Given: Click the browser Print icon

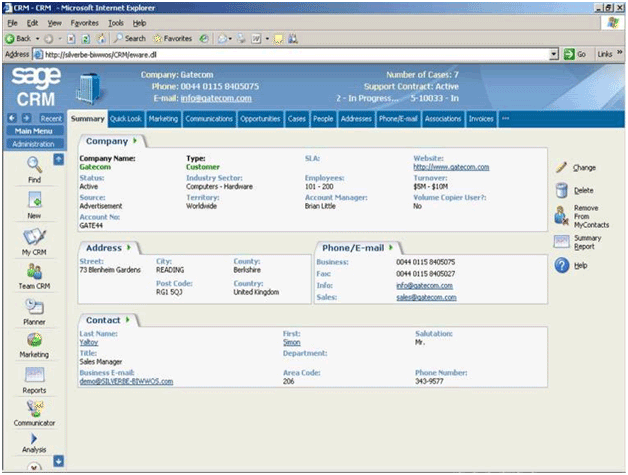Looking at the screenshot, I should [x=241, y=38].
